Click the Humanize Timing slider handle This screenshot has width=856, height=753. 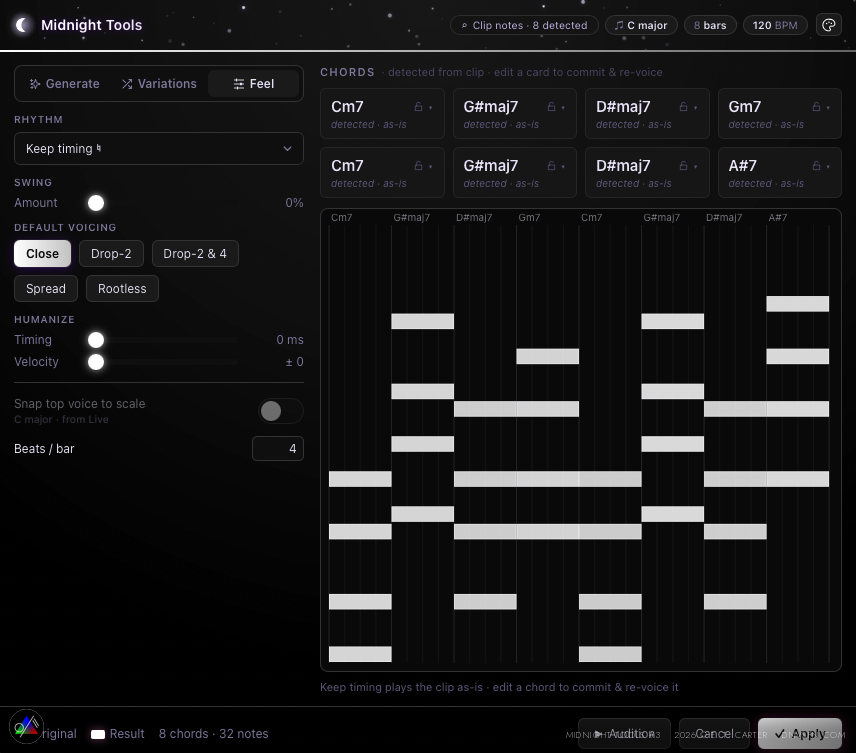(x=96, y=340)
